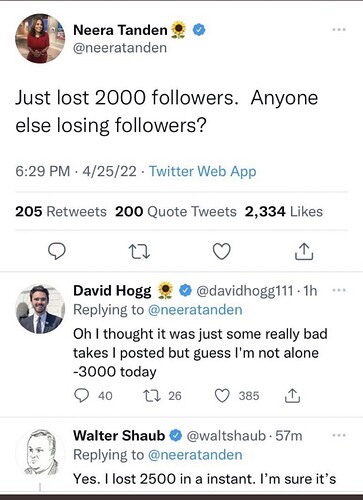
Task: Share Neera Tanden's main tweet
Action: pyautogui.click(x=304, y=251)
